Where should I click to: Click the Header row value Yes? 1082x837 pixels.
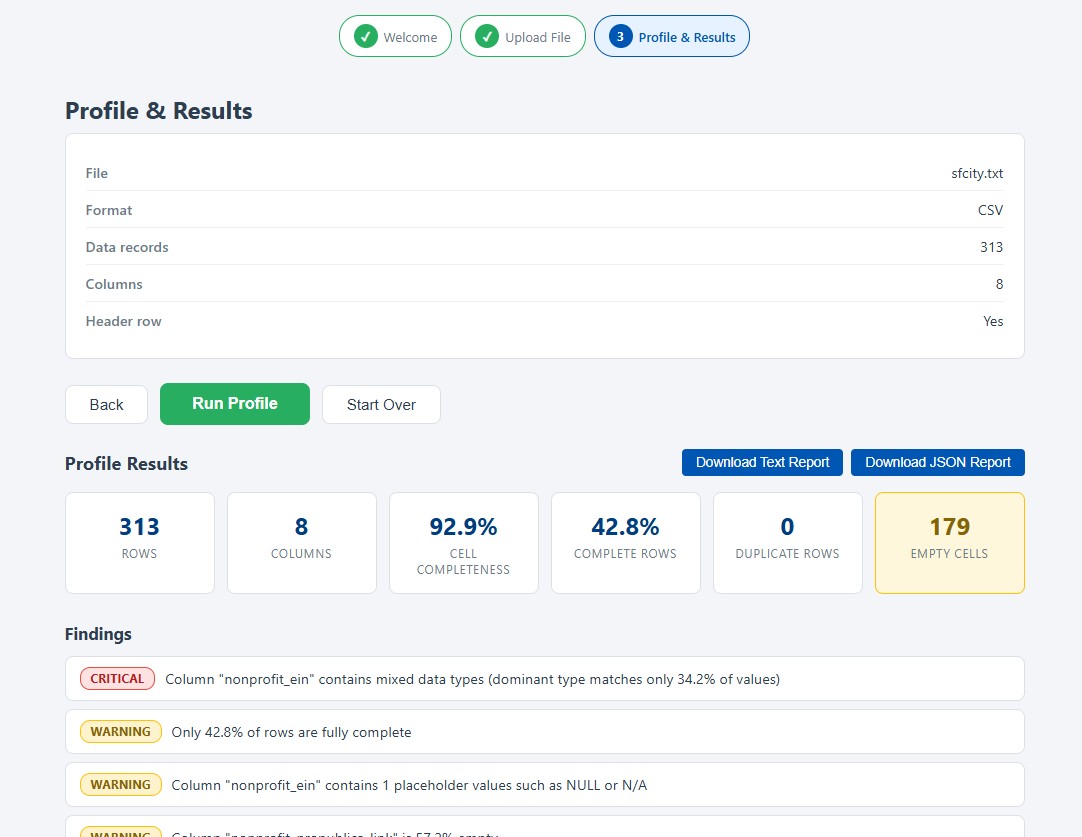click(x=993, y=321)
